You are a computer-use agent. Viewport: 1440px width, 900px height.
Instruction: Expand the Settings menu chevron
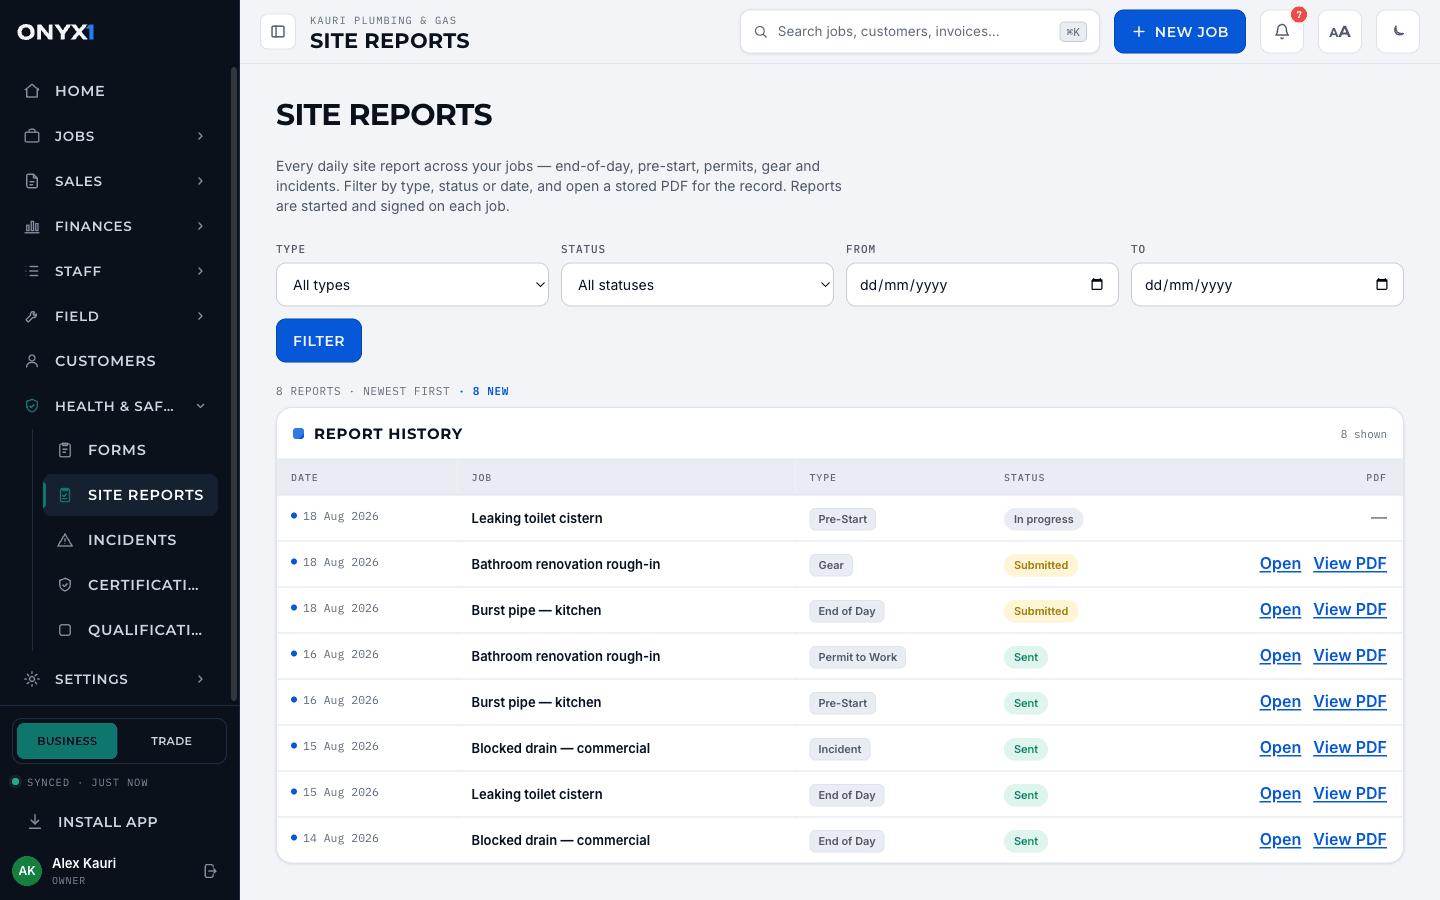pyautogui.click(x=201, y=679)
